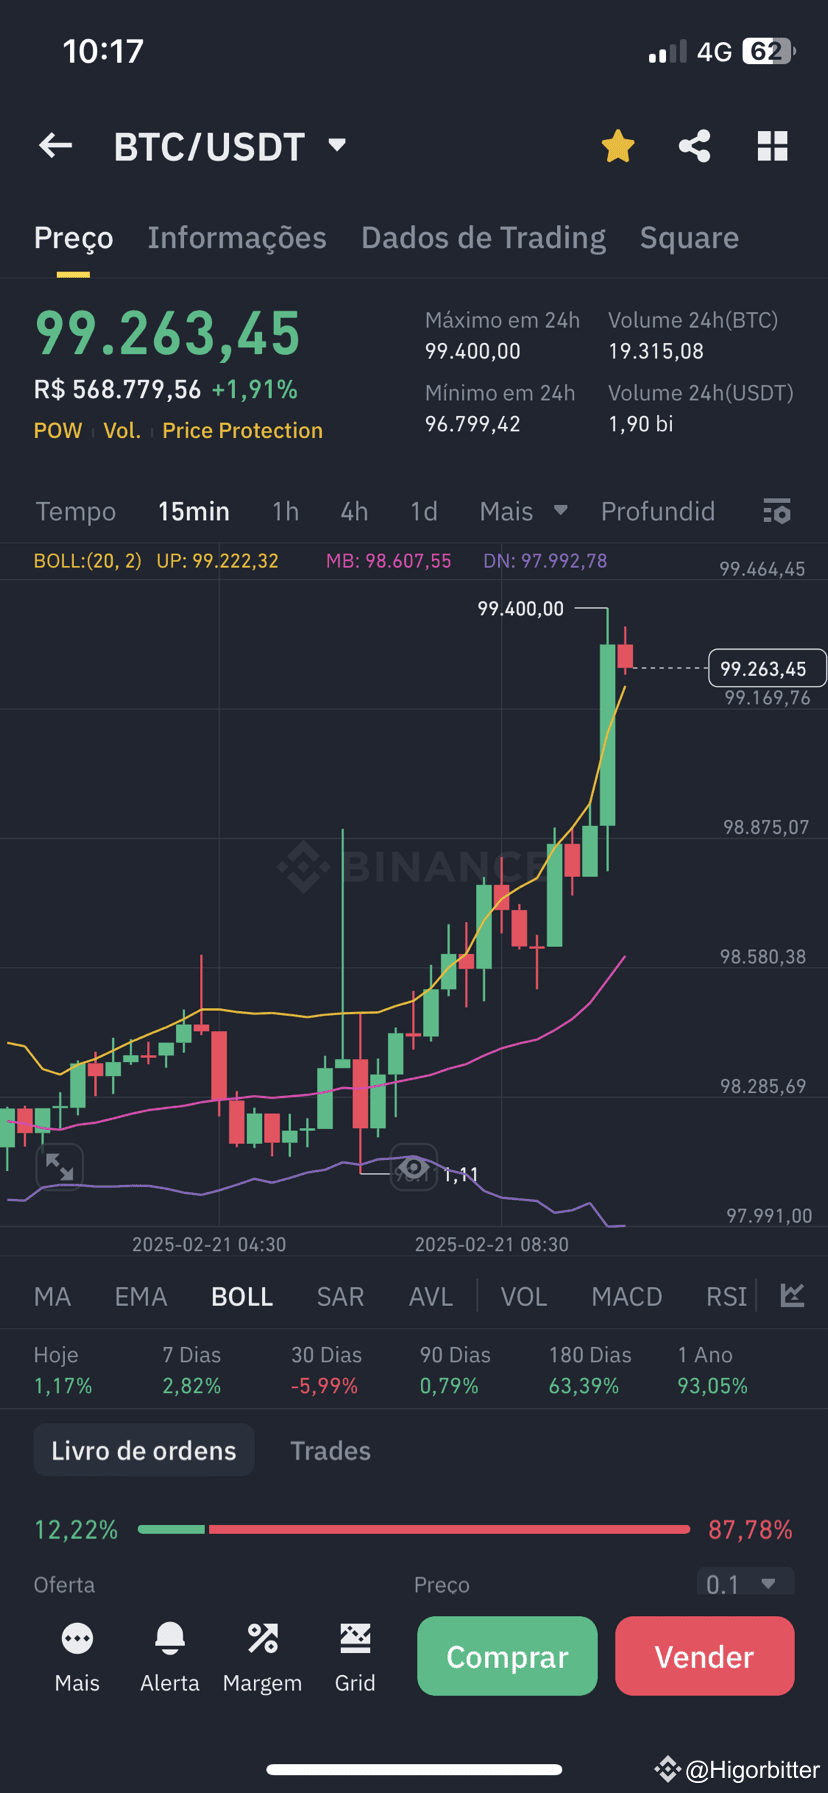This screenshot has width=828, height=1793.
Task: Tap the 99.263,45 current price label
Action: click(x=766, y=668)
